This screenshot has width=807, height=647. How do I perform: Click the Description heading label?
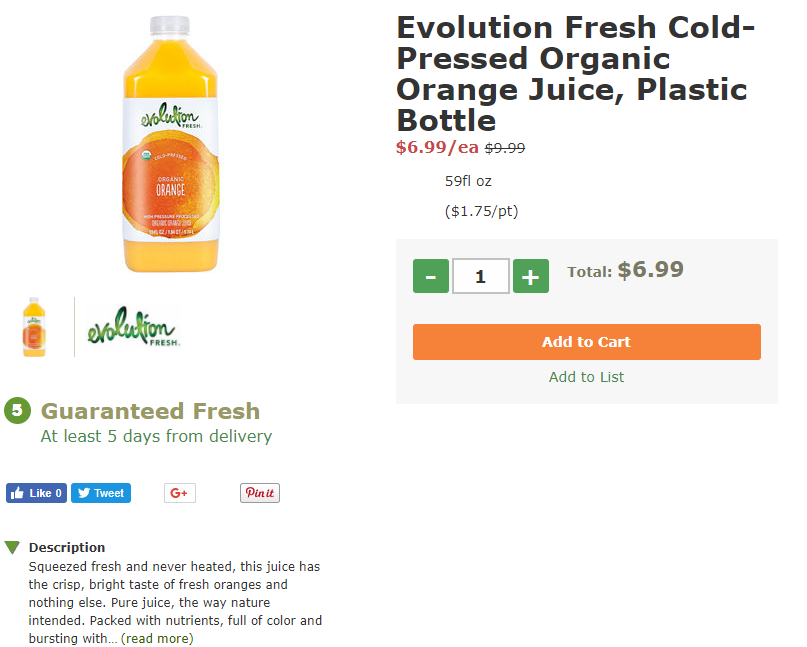pos(67,547)
